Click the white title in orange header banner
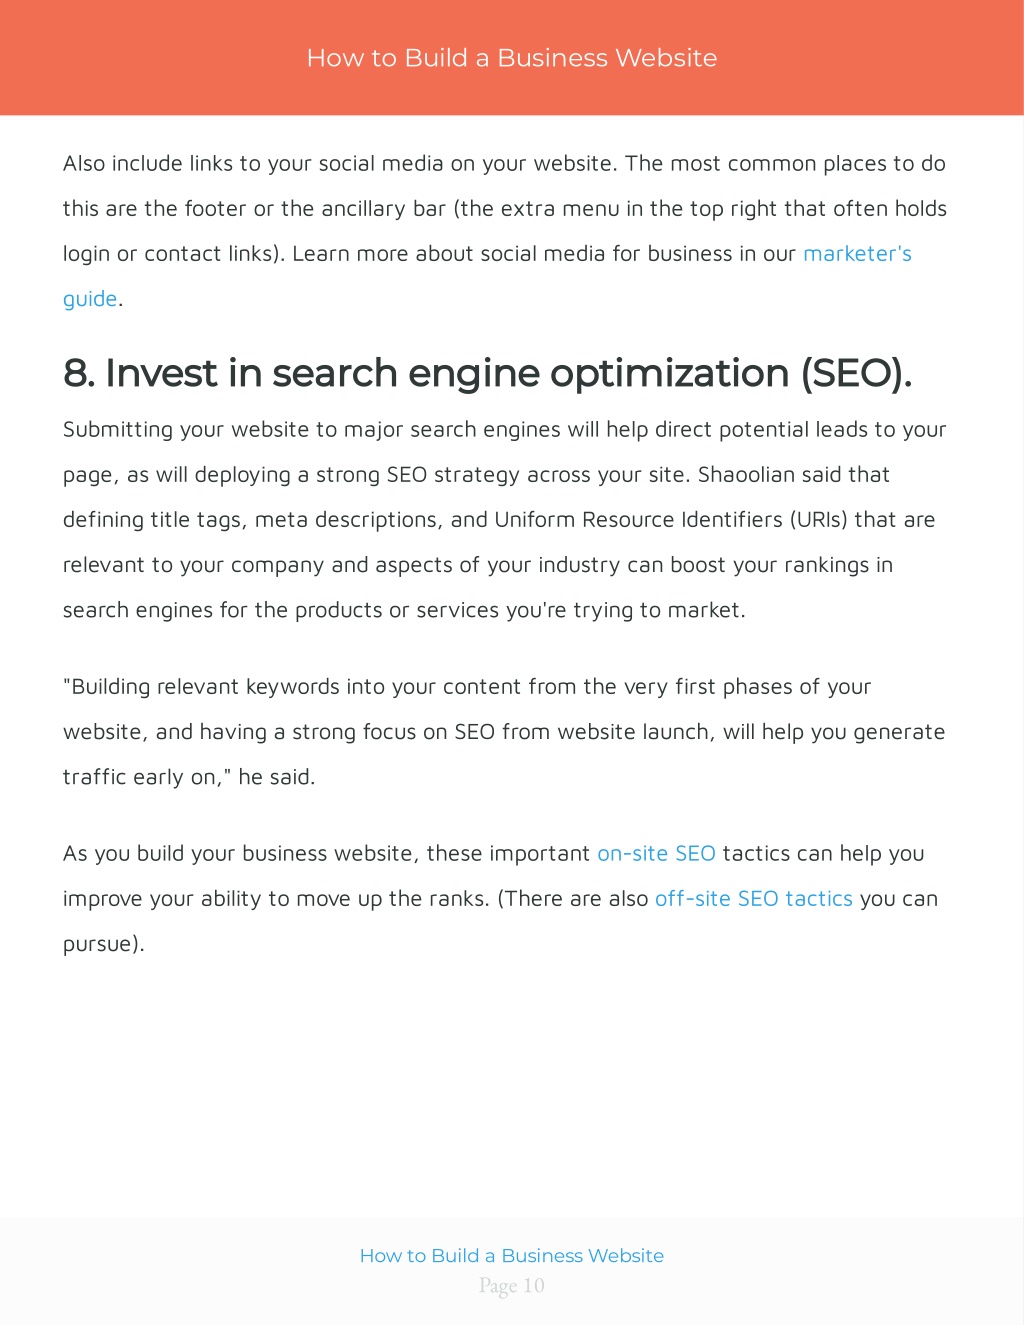This screenshot has width=1024, height=1325. 512,58
